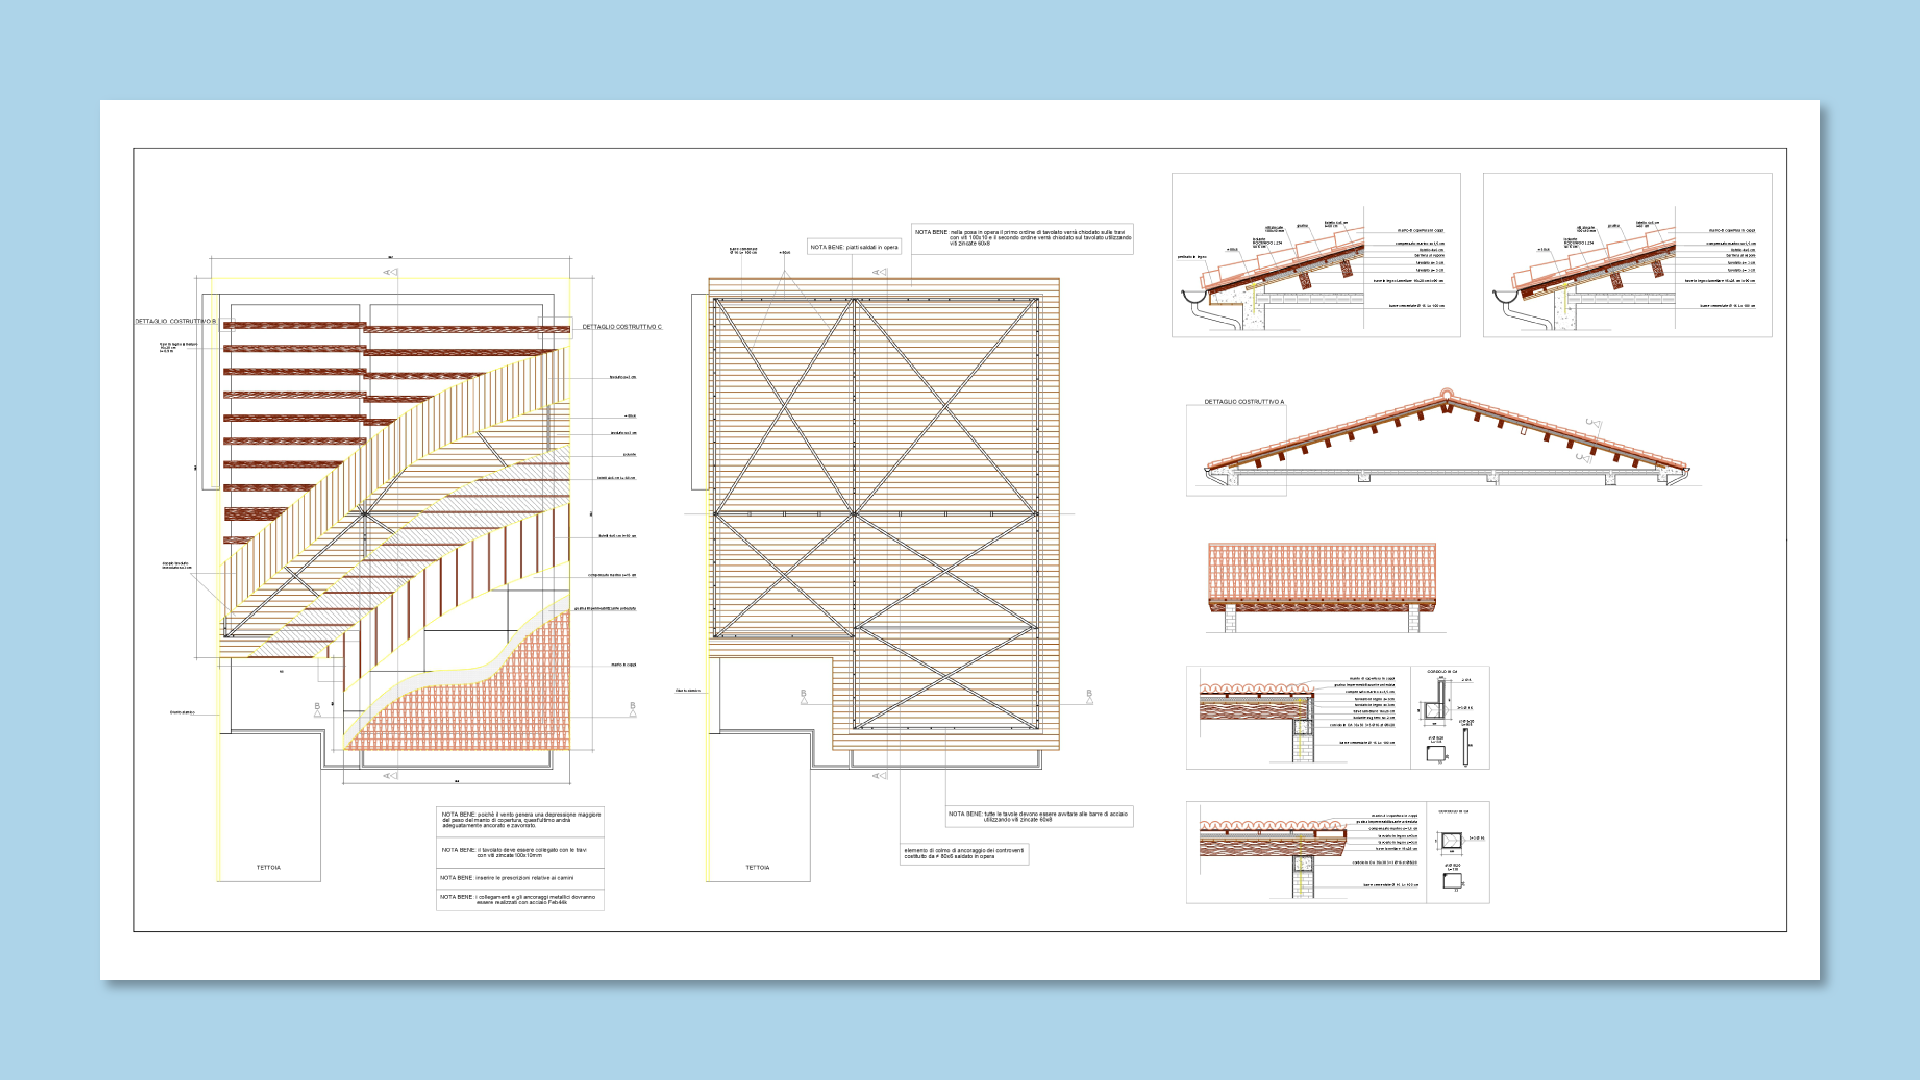Click the note about 'collegamenti e gli ancoraggi metallici'
The height and width of the screenshot is (1080, 1920).
pos(521,900)
